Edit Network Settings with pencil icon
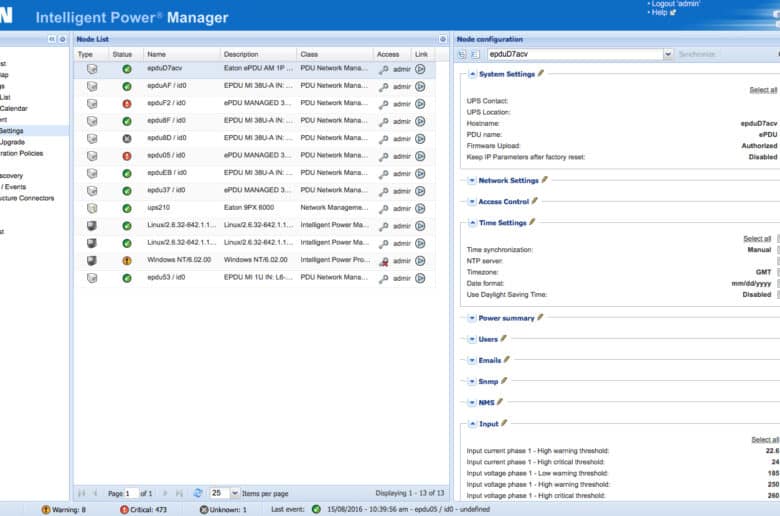The width and height of the screenshot is (780, 516). [x=545, y=180]
